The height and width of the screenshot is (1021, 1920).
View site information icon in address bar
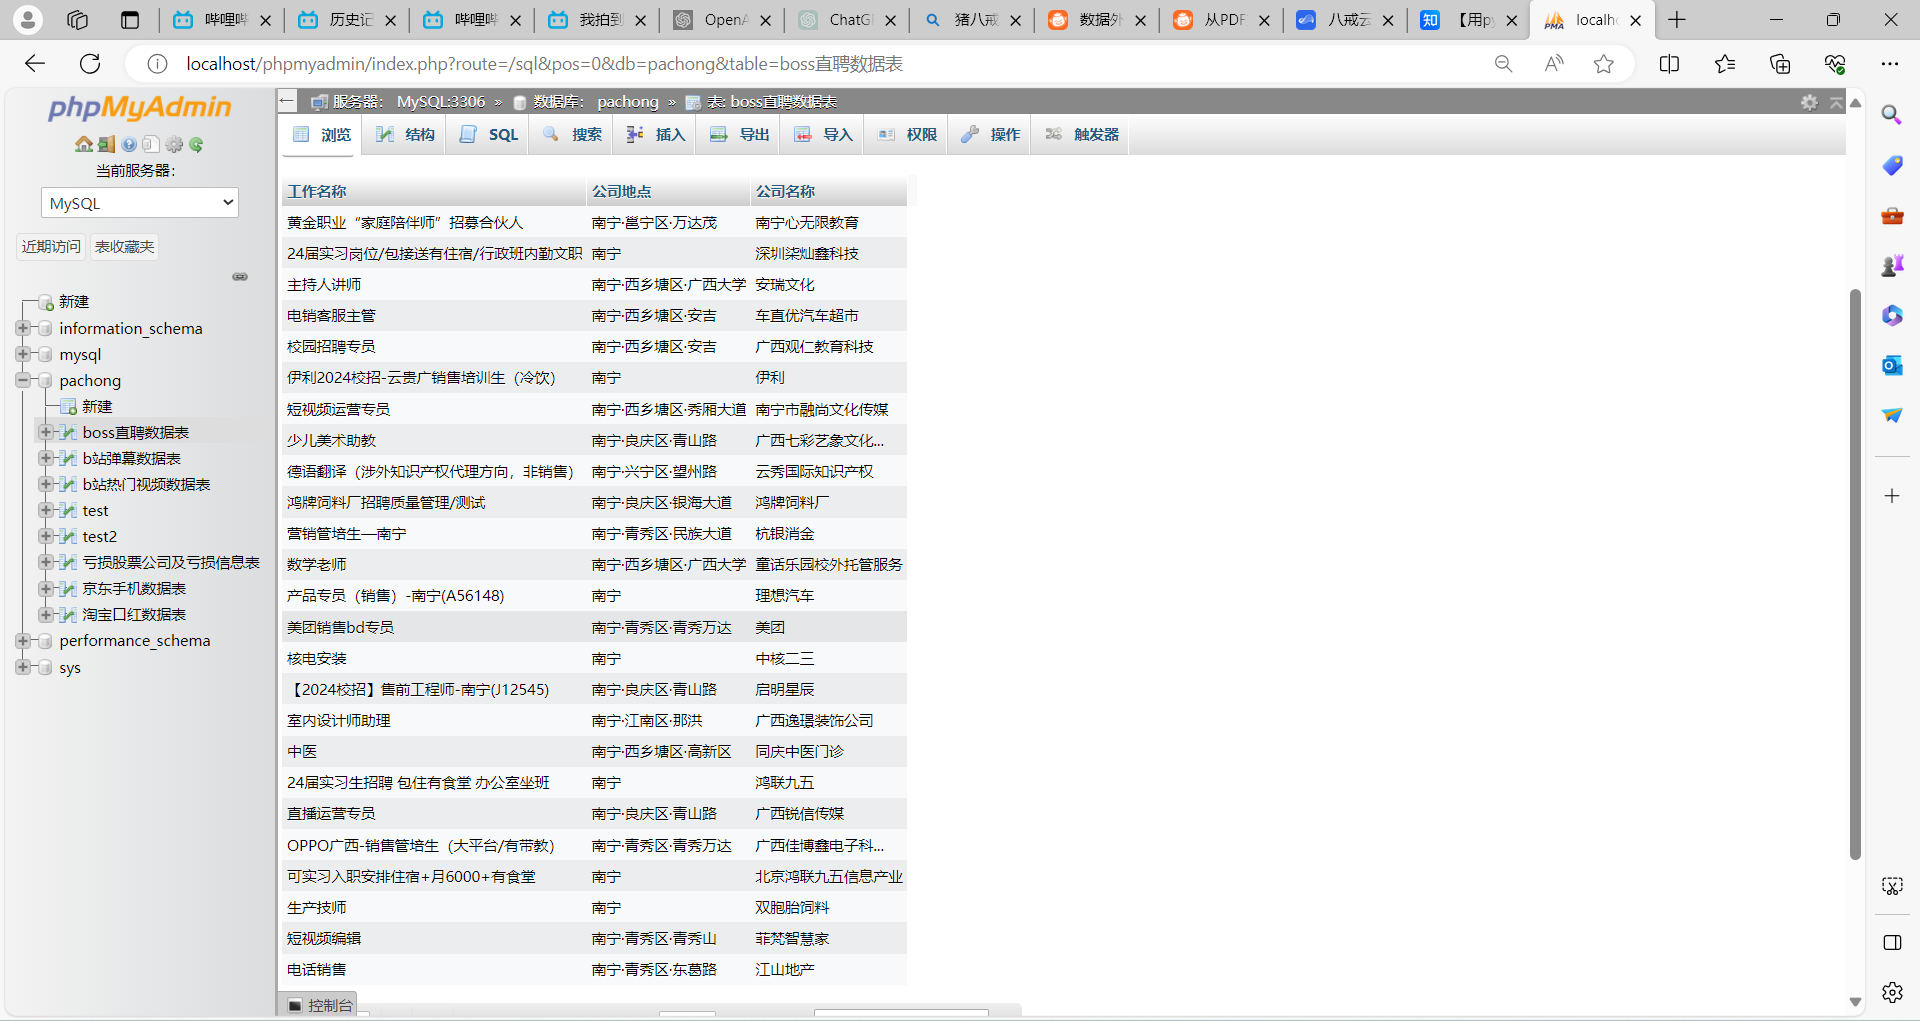157,64
